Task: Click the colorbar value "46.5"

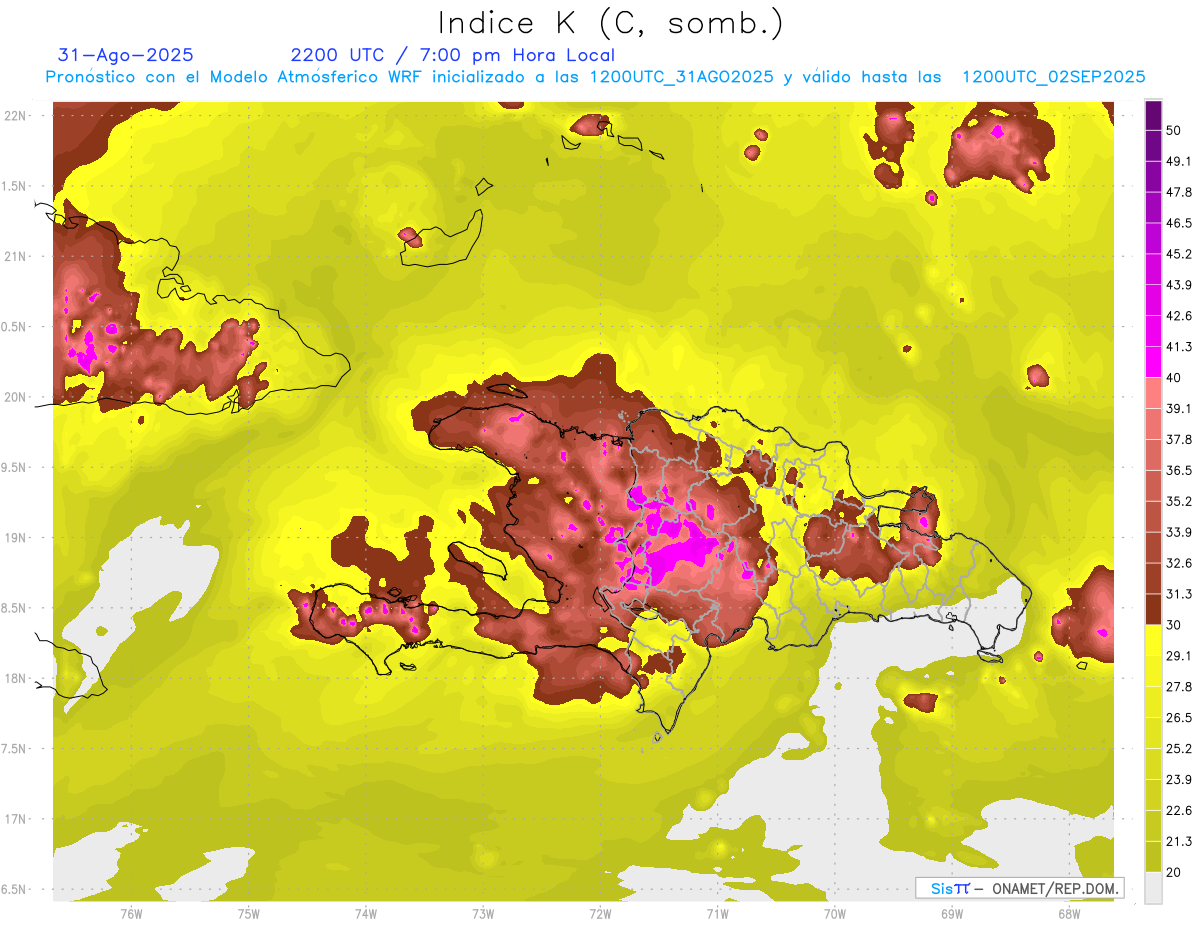Action: [x=1179, y=223]
